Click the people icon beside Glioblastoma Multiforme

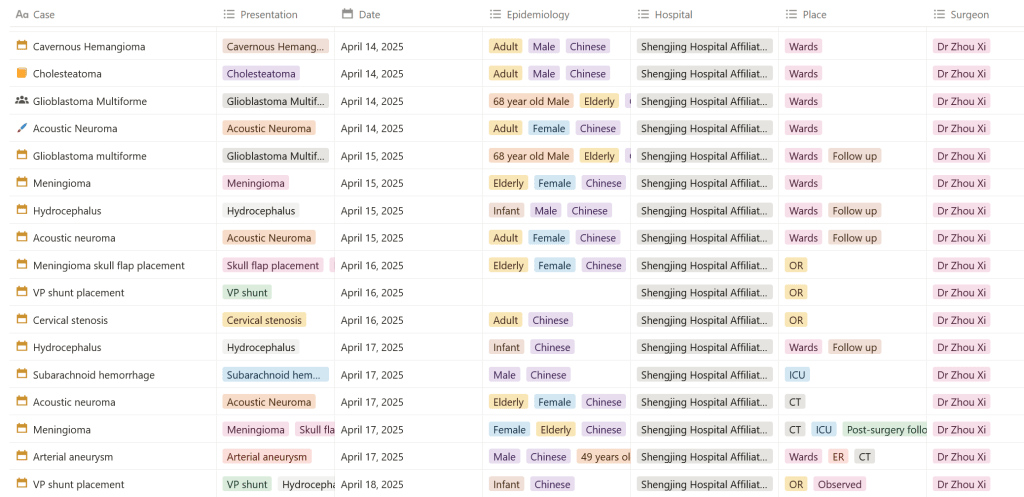(x=22, y=101)
